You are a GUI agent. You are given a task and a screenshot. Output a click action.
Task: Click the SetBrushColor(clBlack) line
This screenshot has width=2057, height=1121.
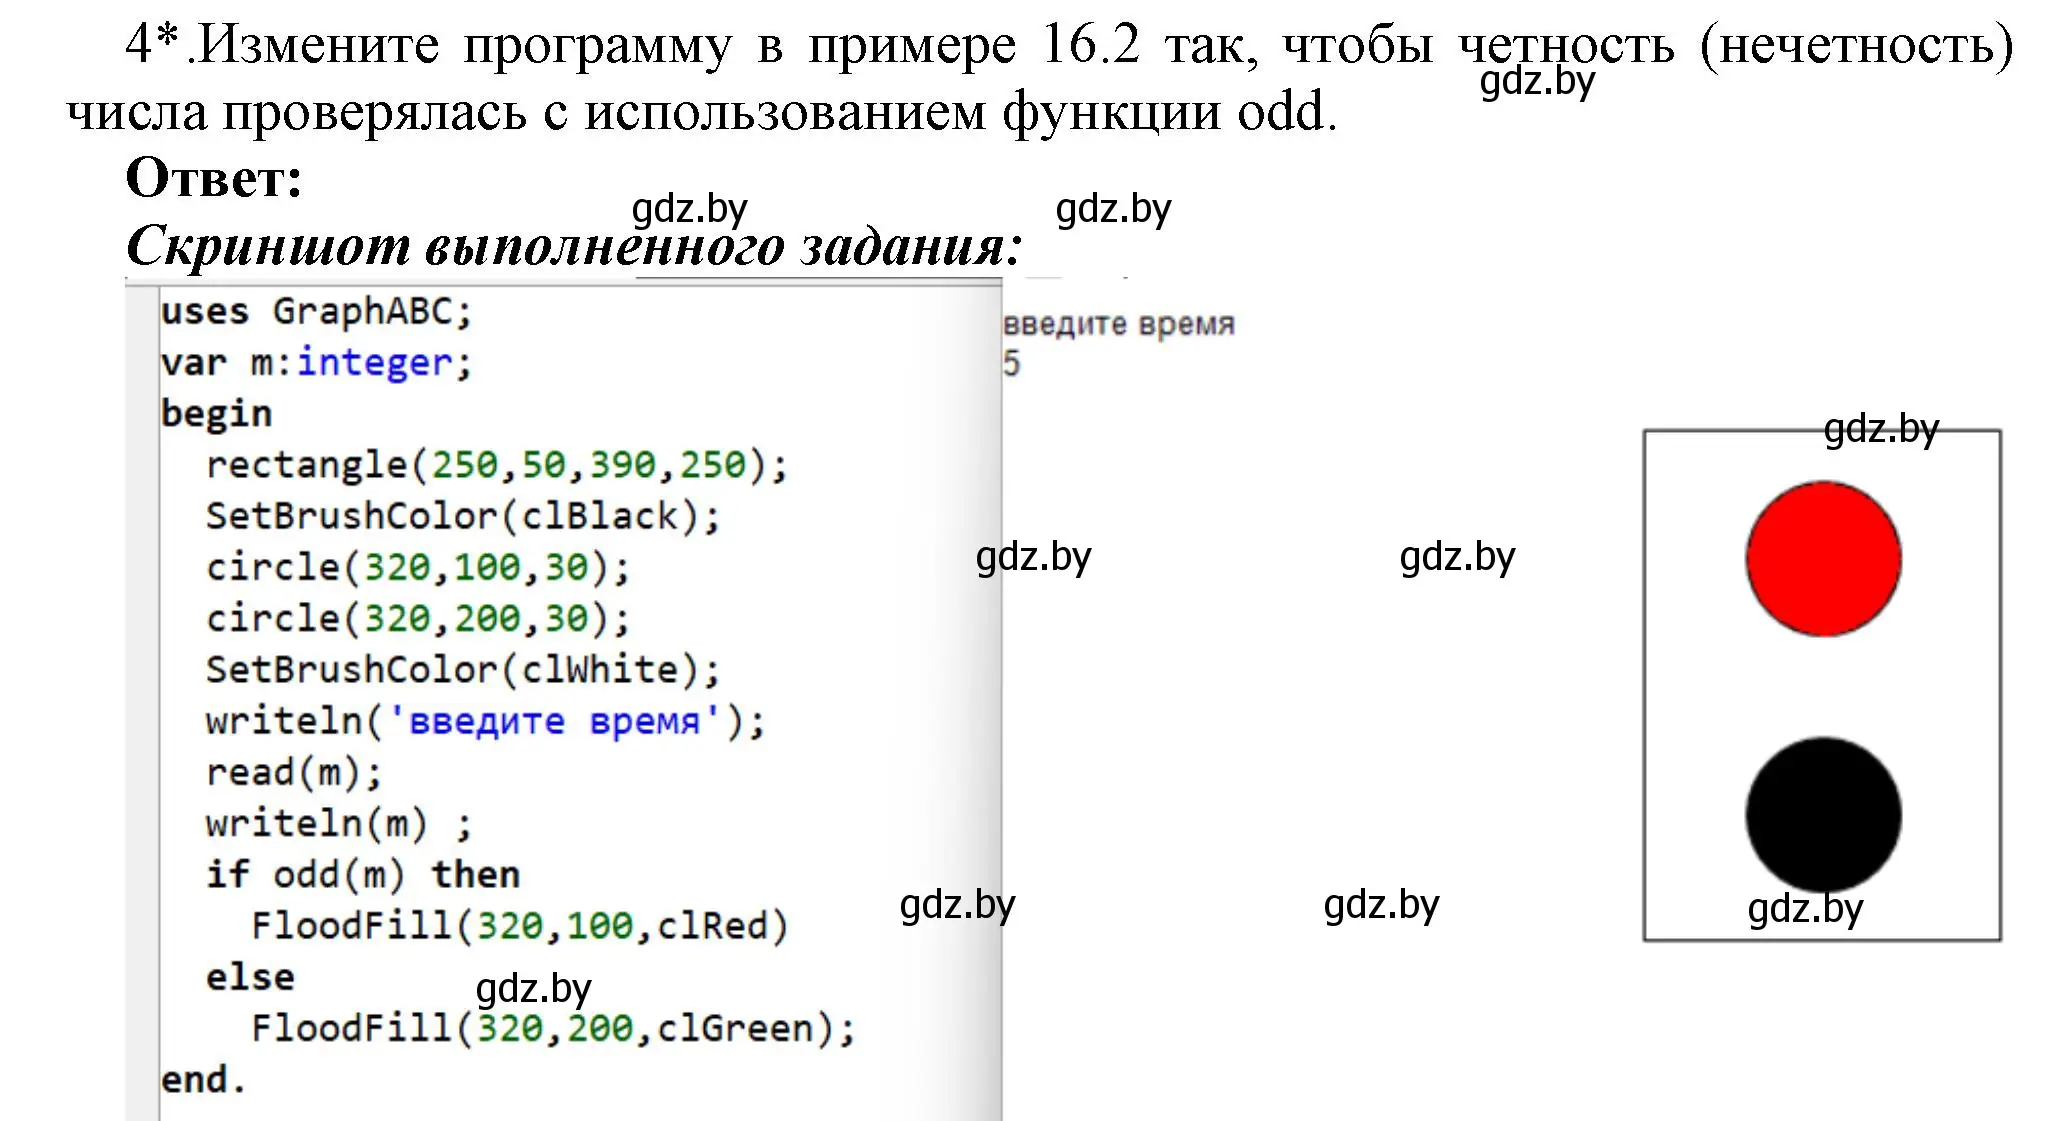(463, 516)
